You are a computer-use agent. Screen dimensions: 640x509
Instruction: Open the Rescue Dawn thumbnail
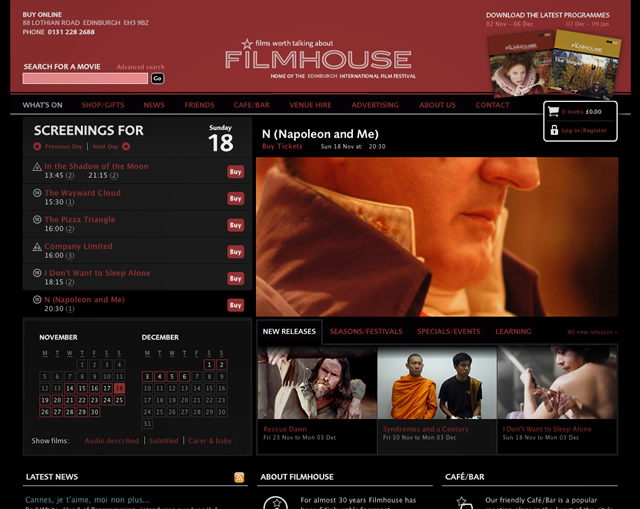tap(317, 382)
